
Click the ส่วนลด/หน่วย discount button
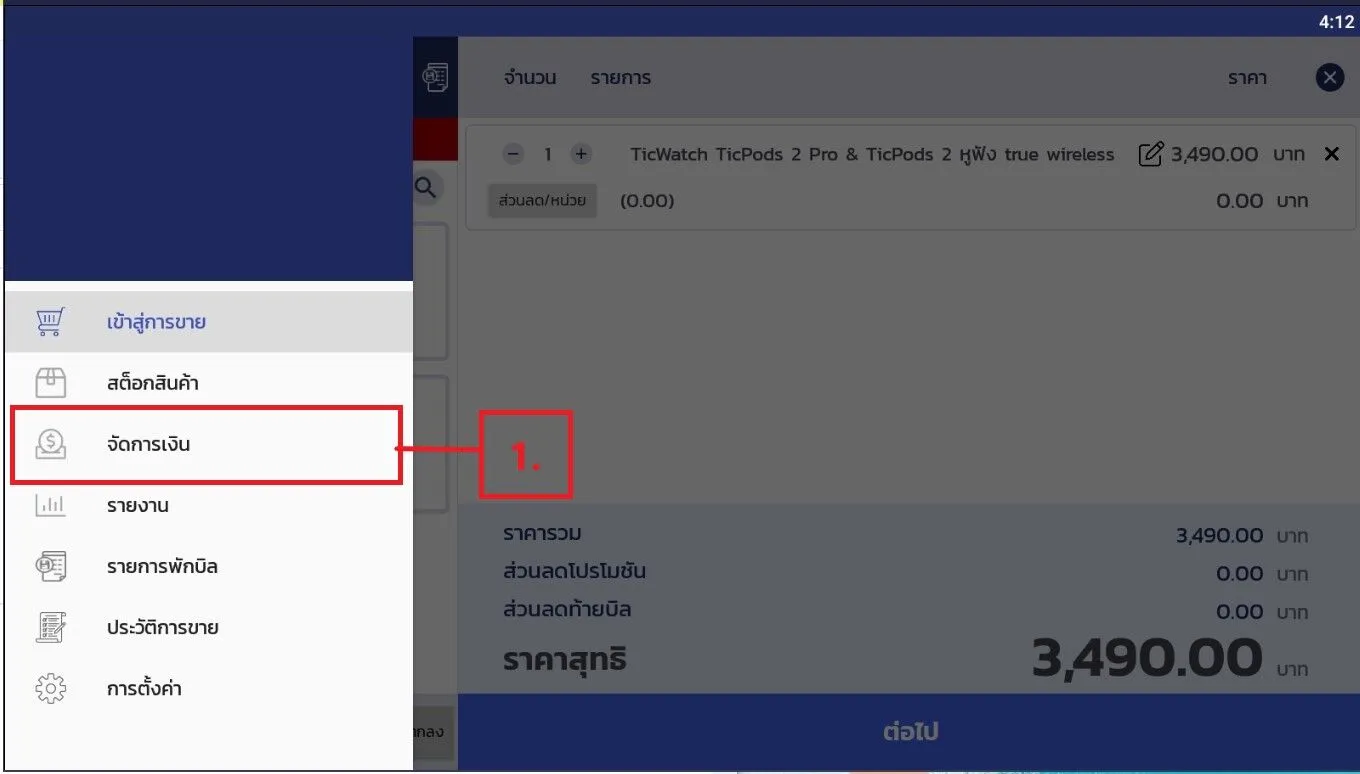coord(542,200)
